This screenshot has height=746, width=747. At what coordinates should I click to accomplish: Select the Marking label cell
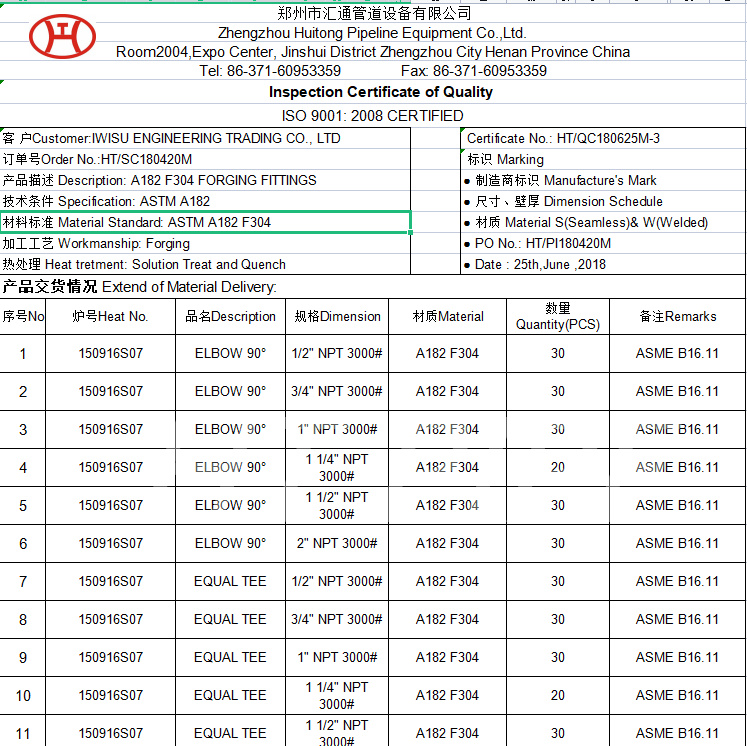click(603, 159)
